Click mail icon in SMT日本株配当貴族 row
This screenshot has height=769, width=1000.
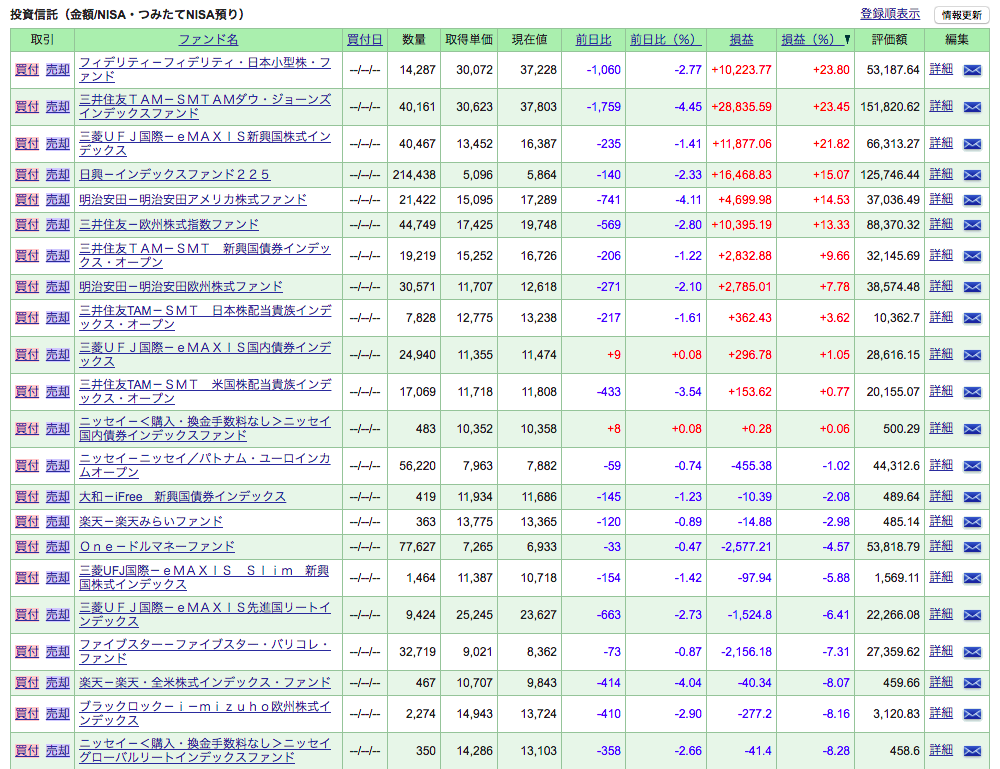pyautogui.click(x=972, y=318)
